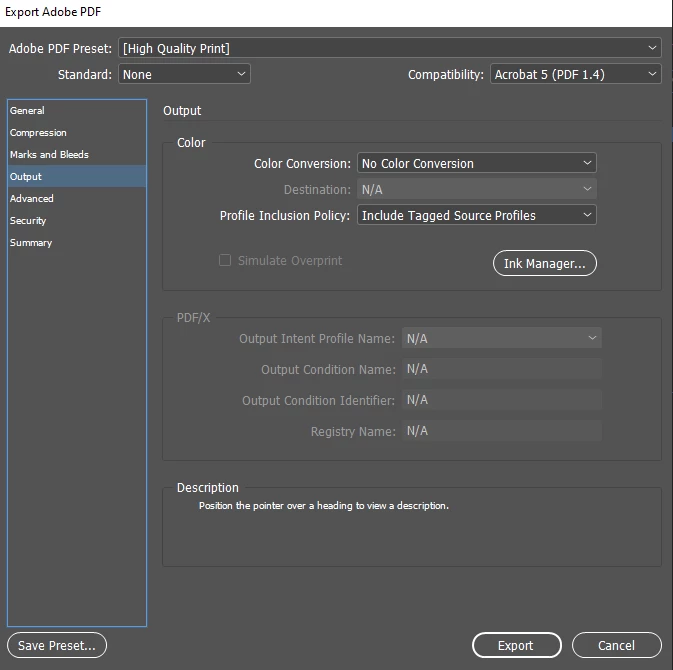Click the Output Condition Identifier field

[x=501, y=400]
